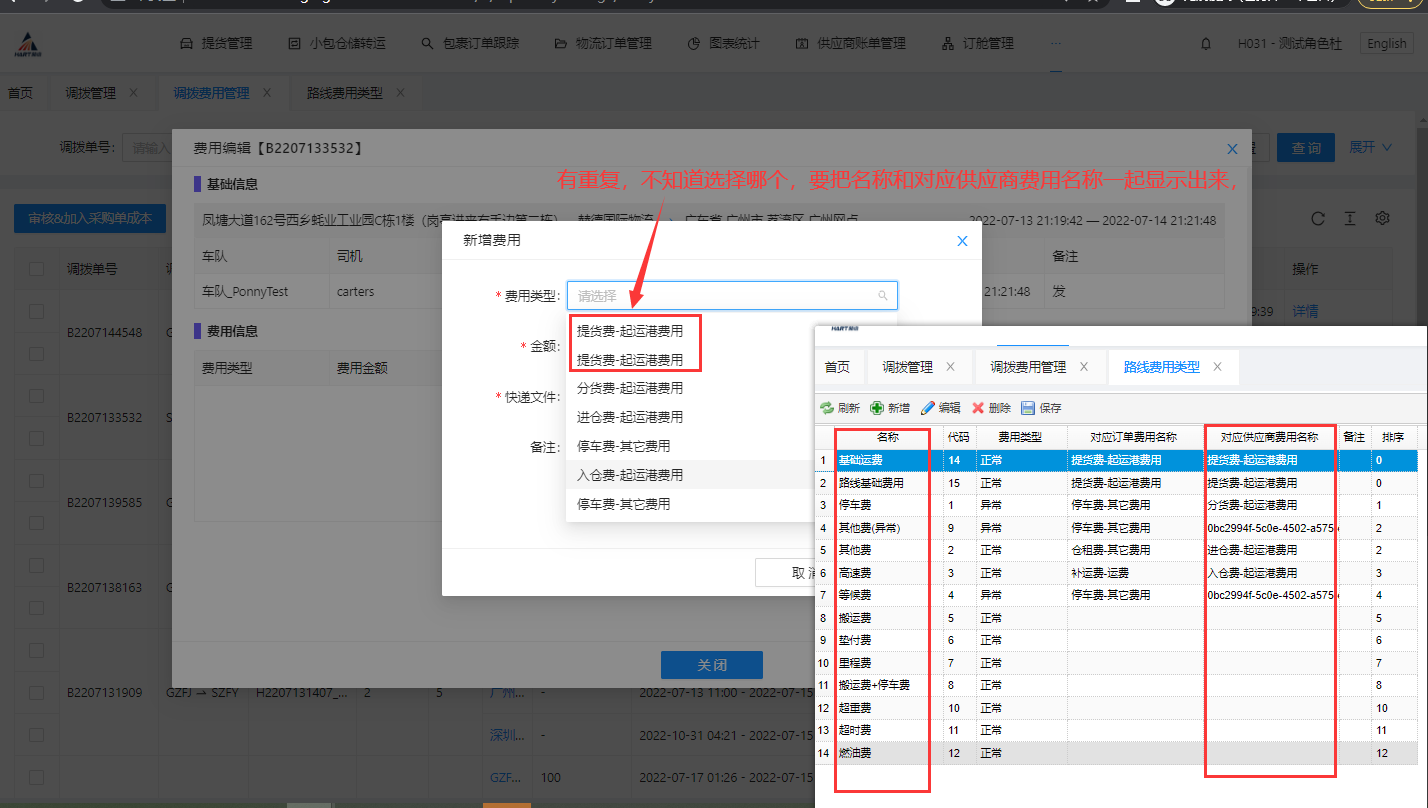Viewport: 1428px width, 808px height.
Task: Expand the 展开 search filters
Action: click(1370, 148)
